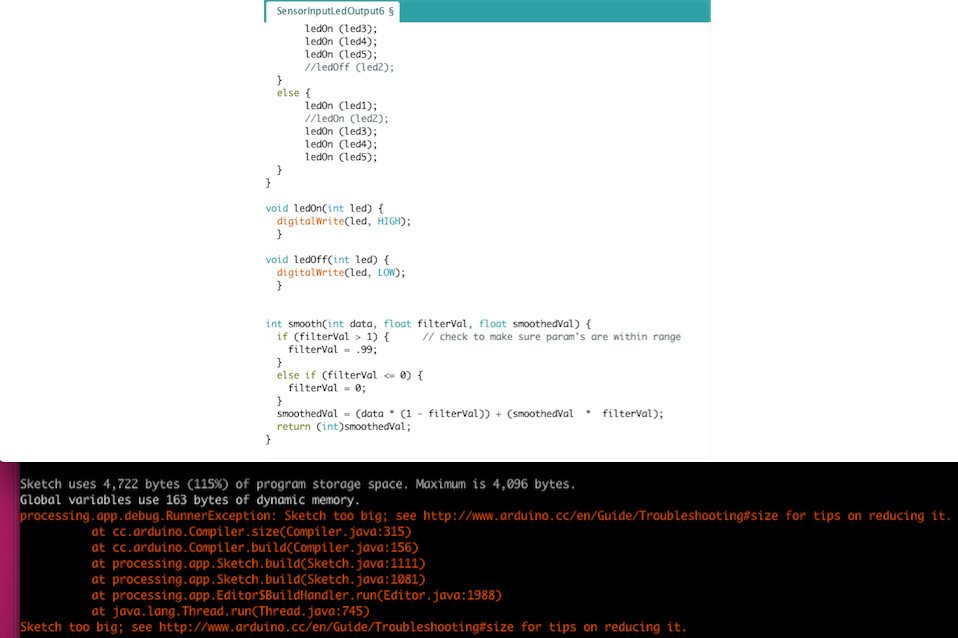The height and width of the screenshot is (638, 958).
Task: Click 'Maximum is 4,096 bytes.' in console
Action: [x=495, y=484]
